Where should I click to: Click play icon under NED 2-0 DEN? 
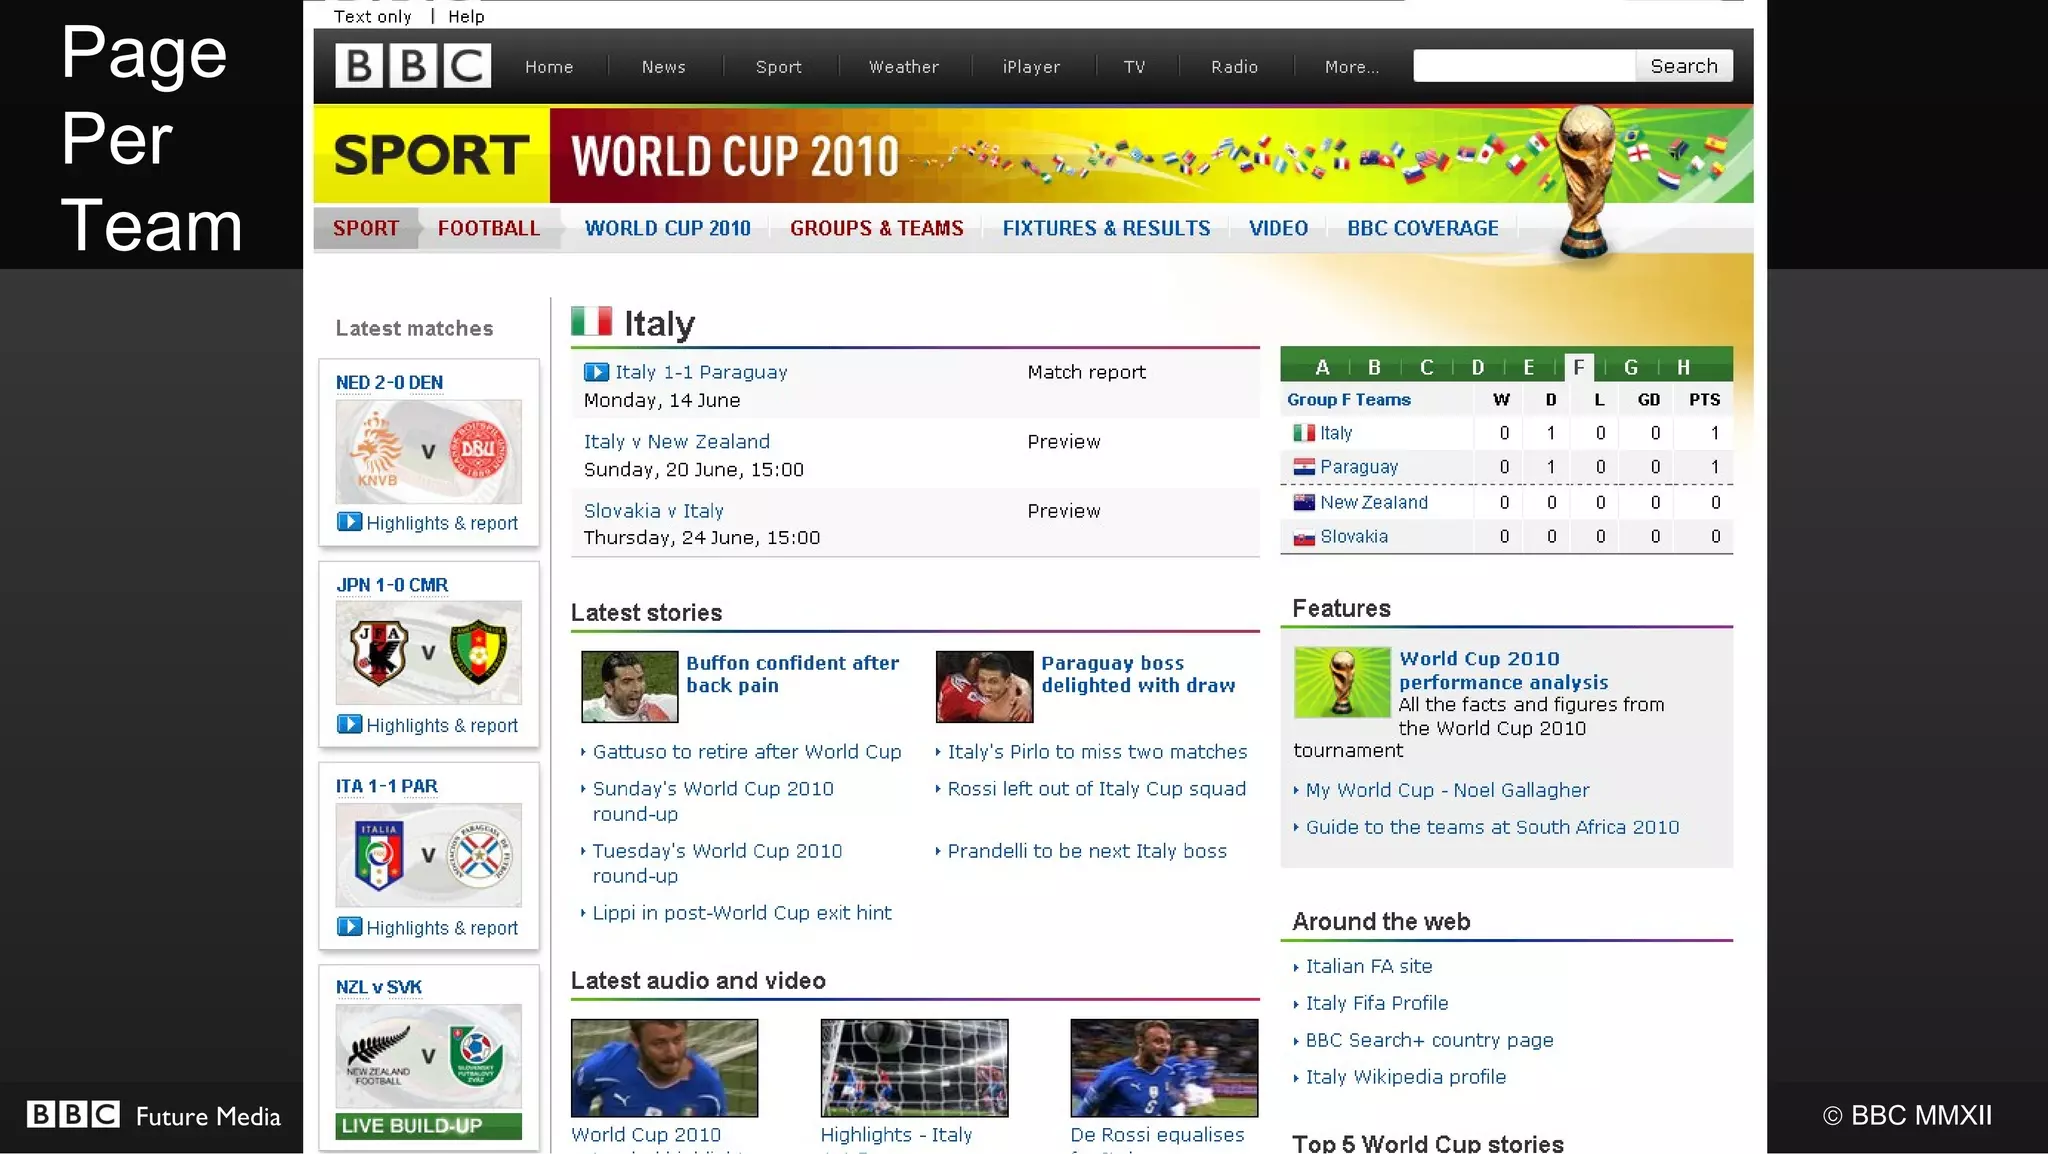click(349, 522)
